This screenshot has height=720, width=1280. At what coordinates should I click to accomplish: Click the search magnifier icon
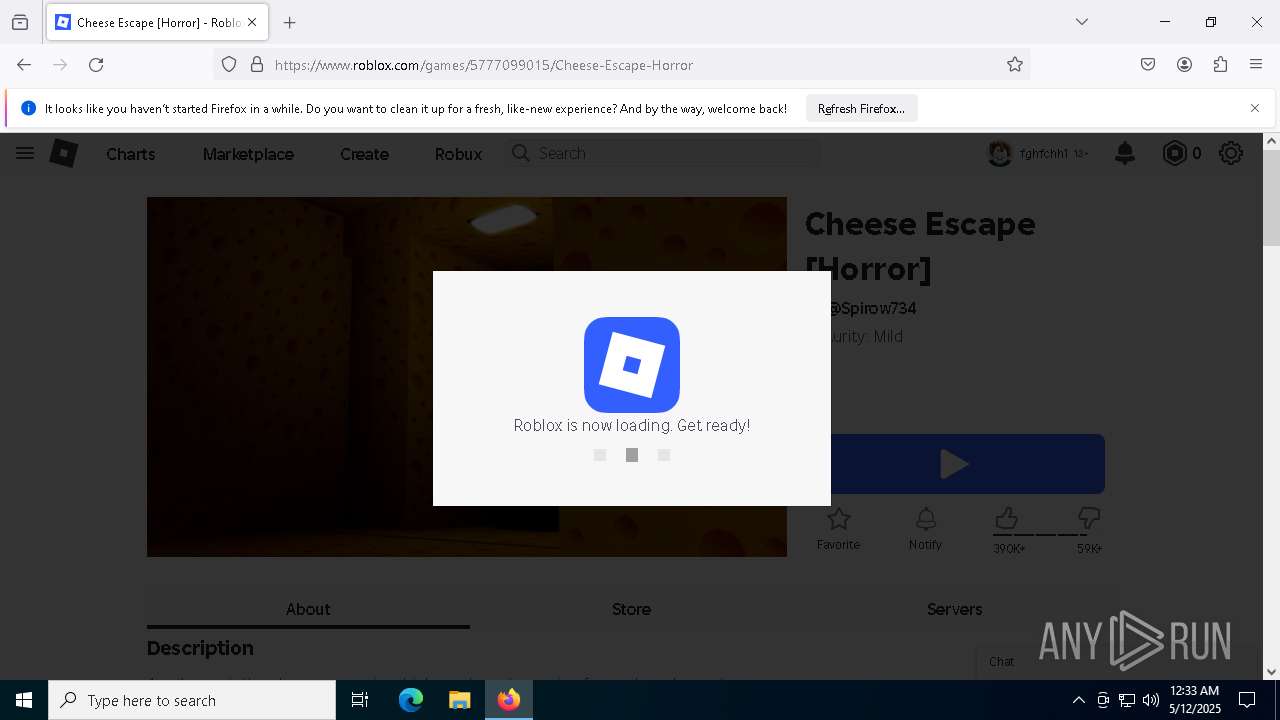tap(520, 153)
